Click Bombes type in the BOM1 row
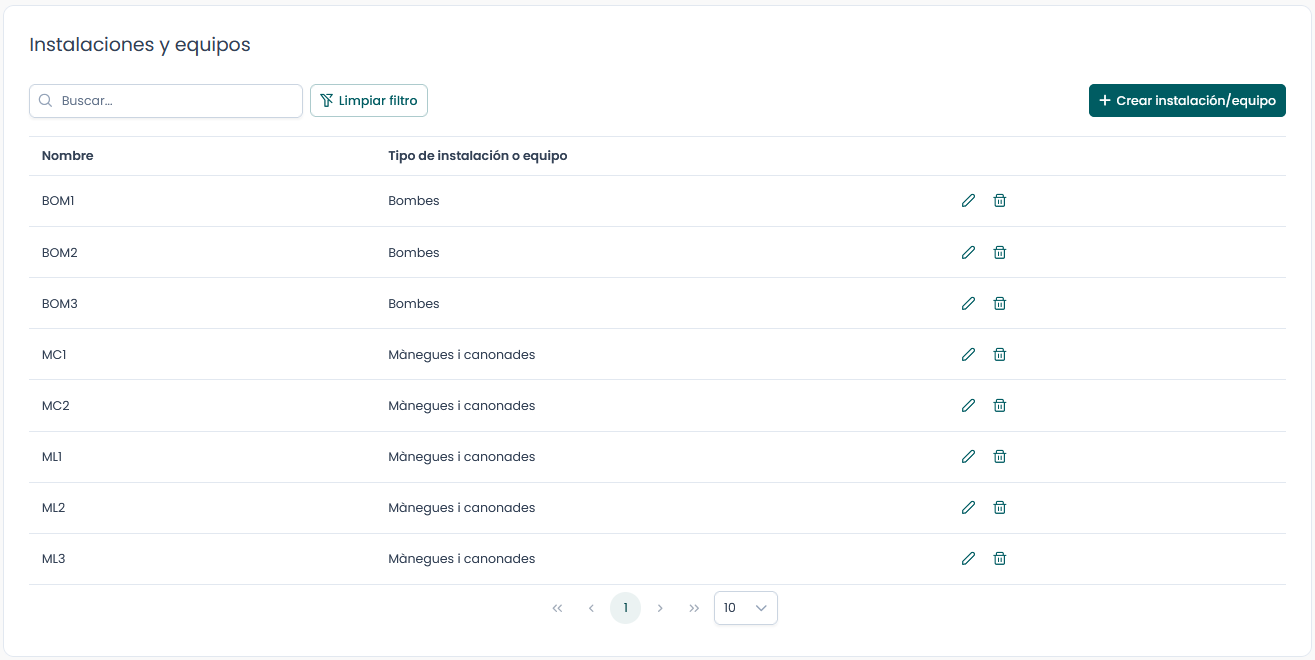 tap(414, 201)
